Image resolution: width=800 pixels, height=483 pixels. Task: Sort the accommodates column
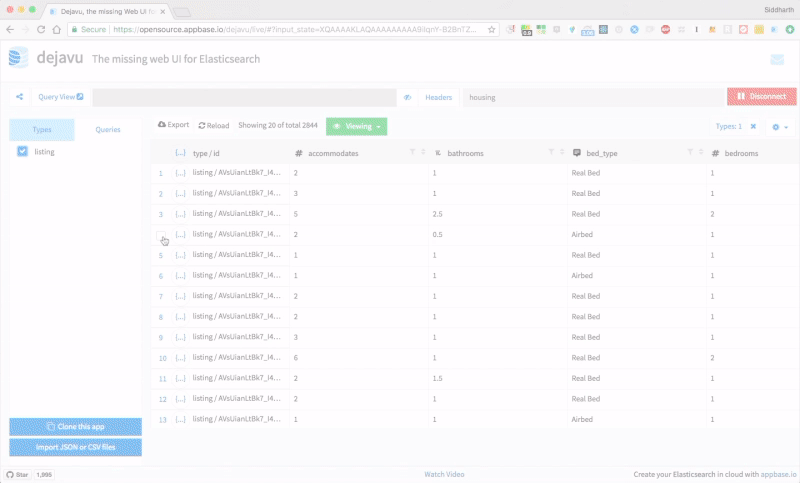(423, 152)
